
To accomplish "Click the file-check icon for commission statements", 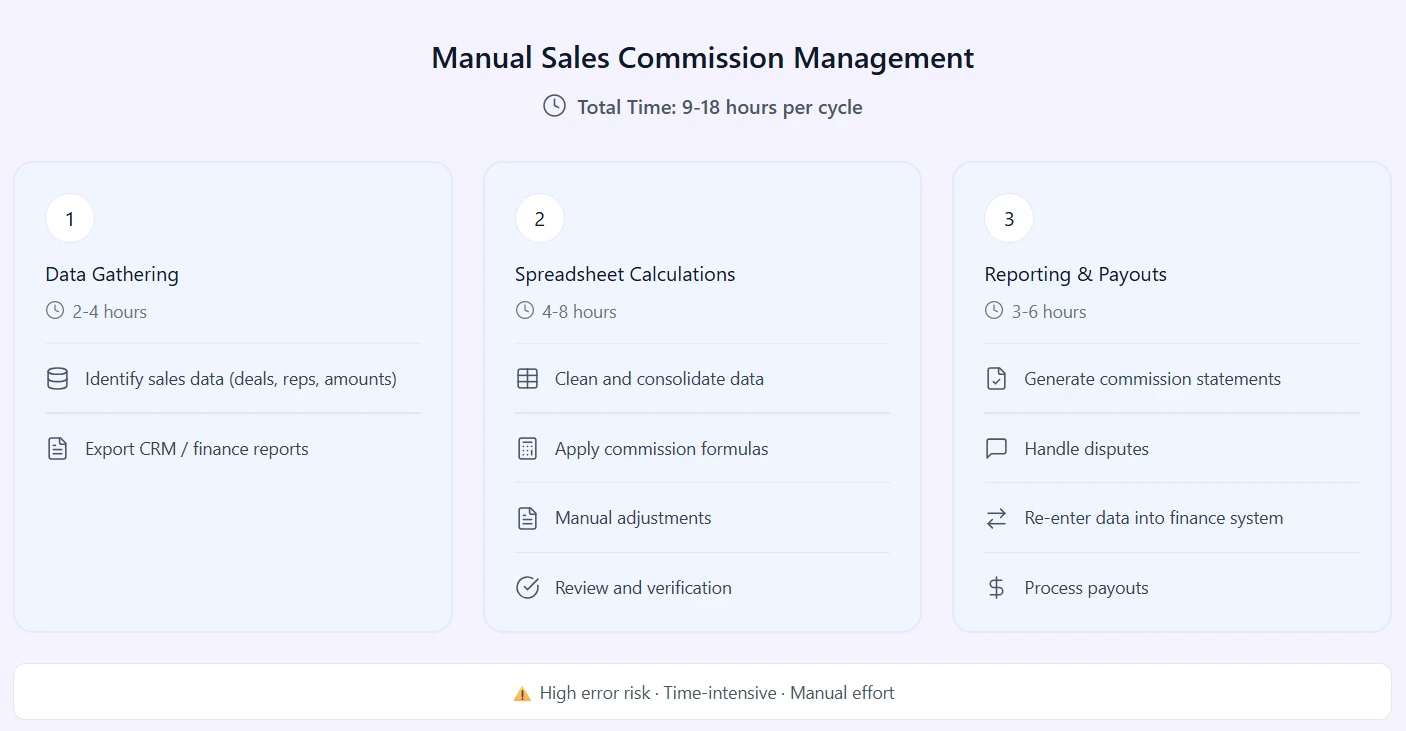I will tap(996, 379).
